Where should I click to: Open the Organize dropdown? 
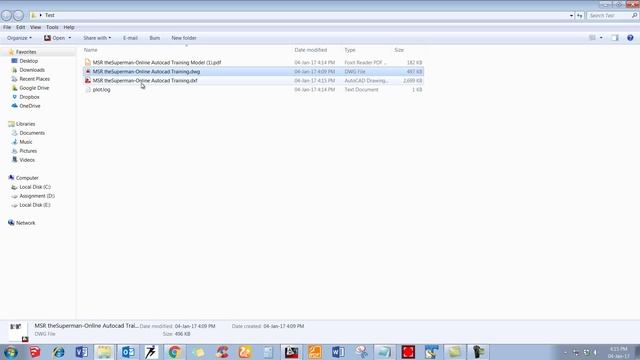pos(19,38)
